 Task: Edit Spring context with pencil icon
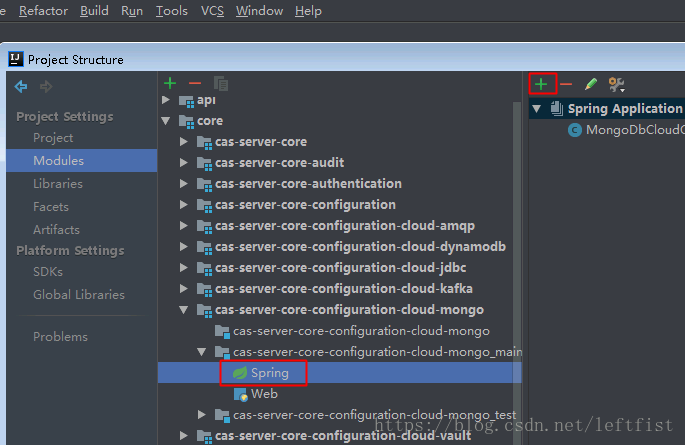click(x=591, y=84)
